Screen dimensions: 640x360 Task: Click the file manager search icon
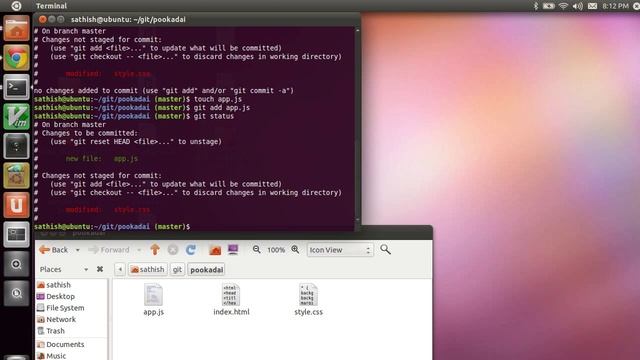click(x=385, y=249)
